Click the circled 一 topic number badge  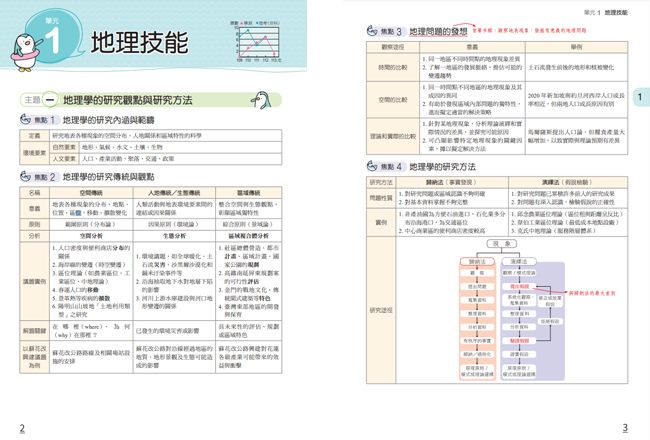coord(51,100)
